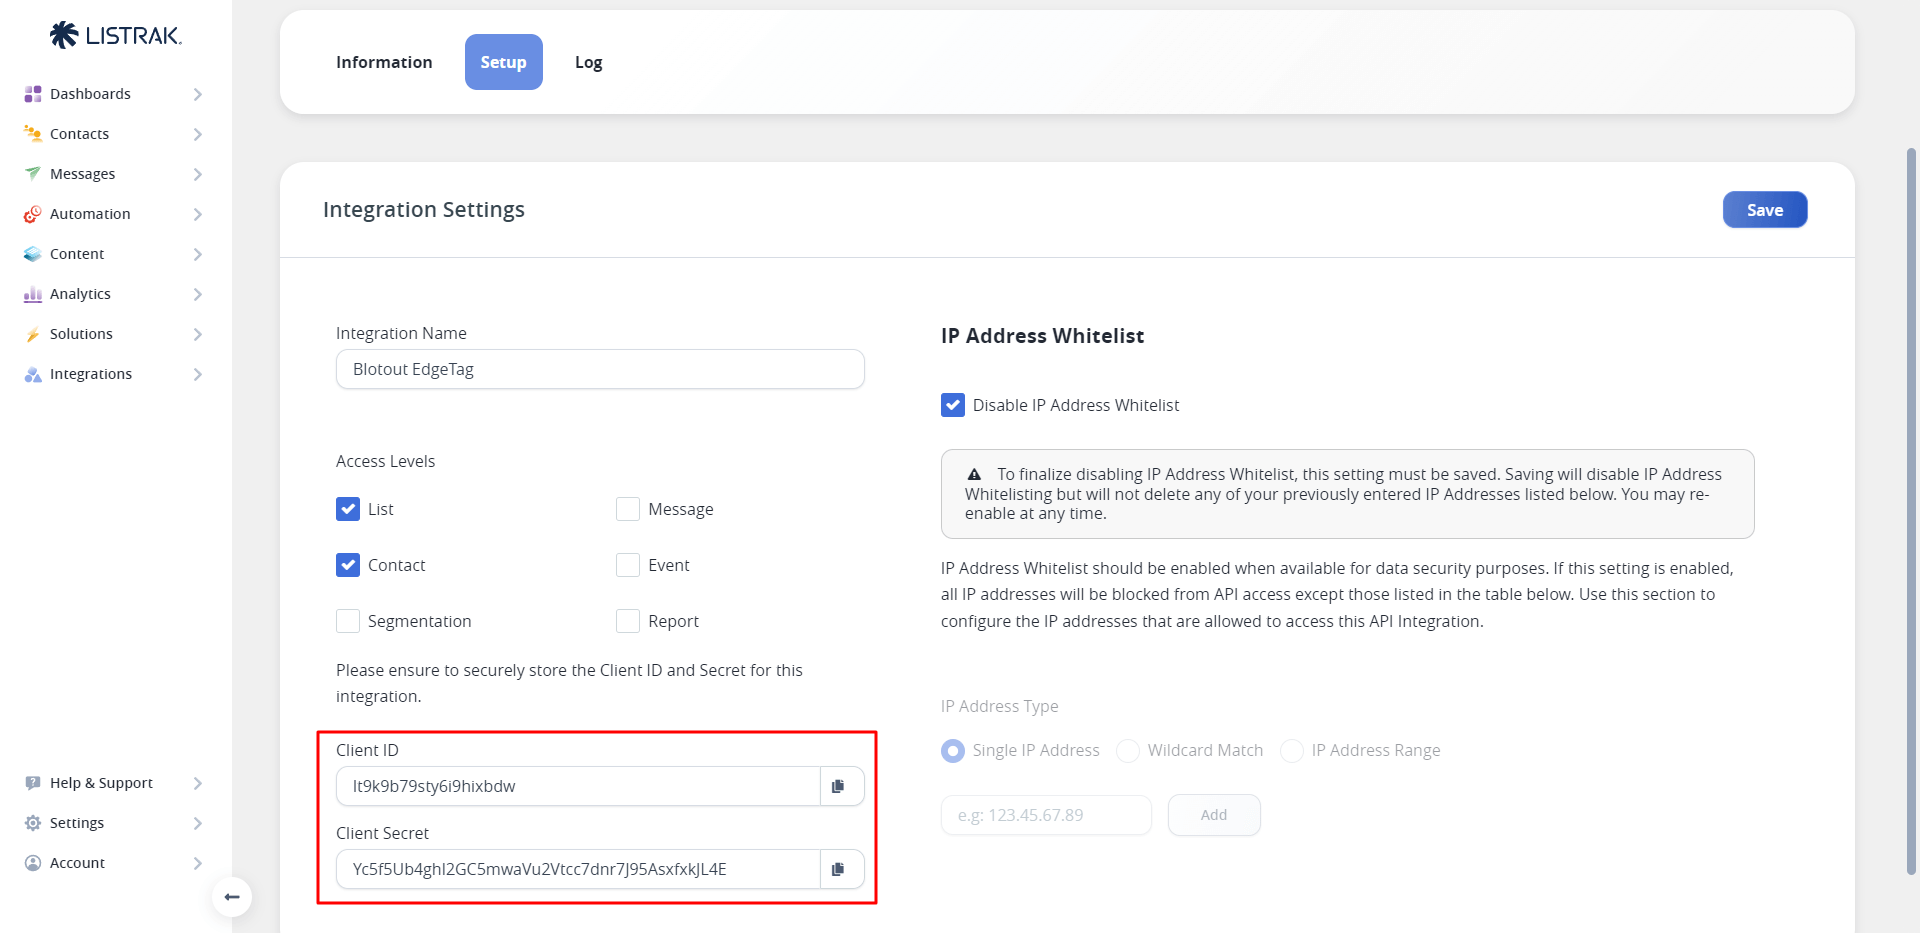Image resolution: width=1920 pixels, height=933 pixels.
Task: Select the Wildcard Match radio option
Action: point(1128,751)
